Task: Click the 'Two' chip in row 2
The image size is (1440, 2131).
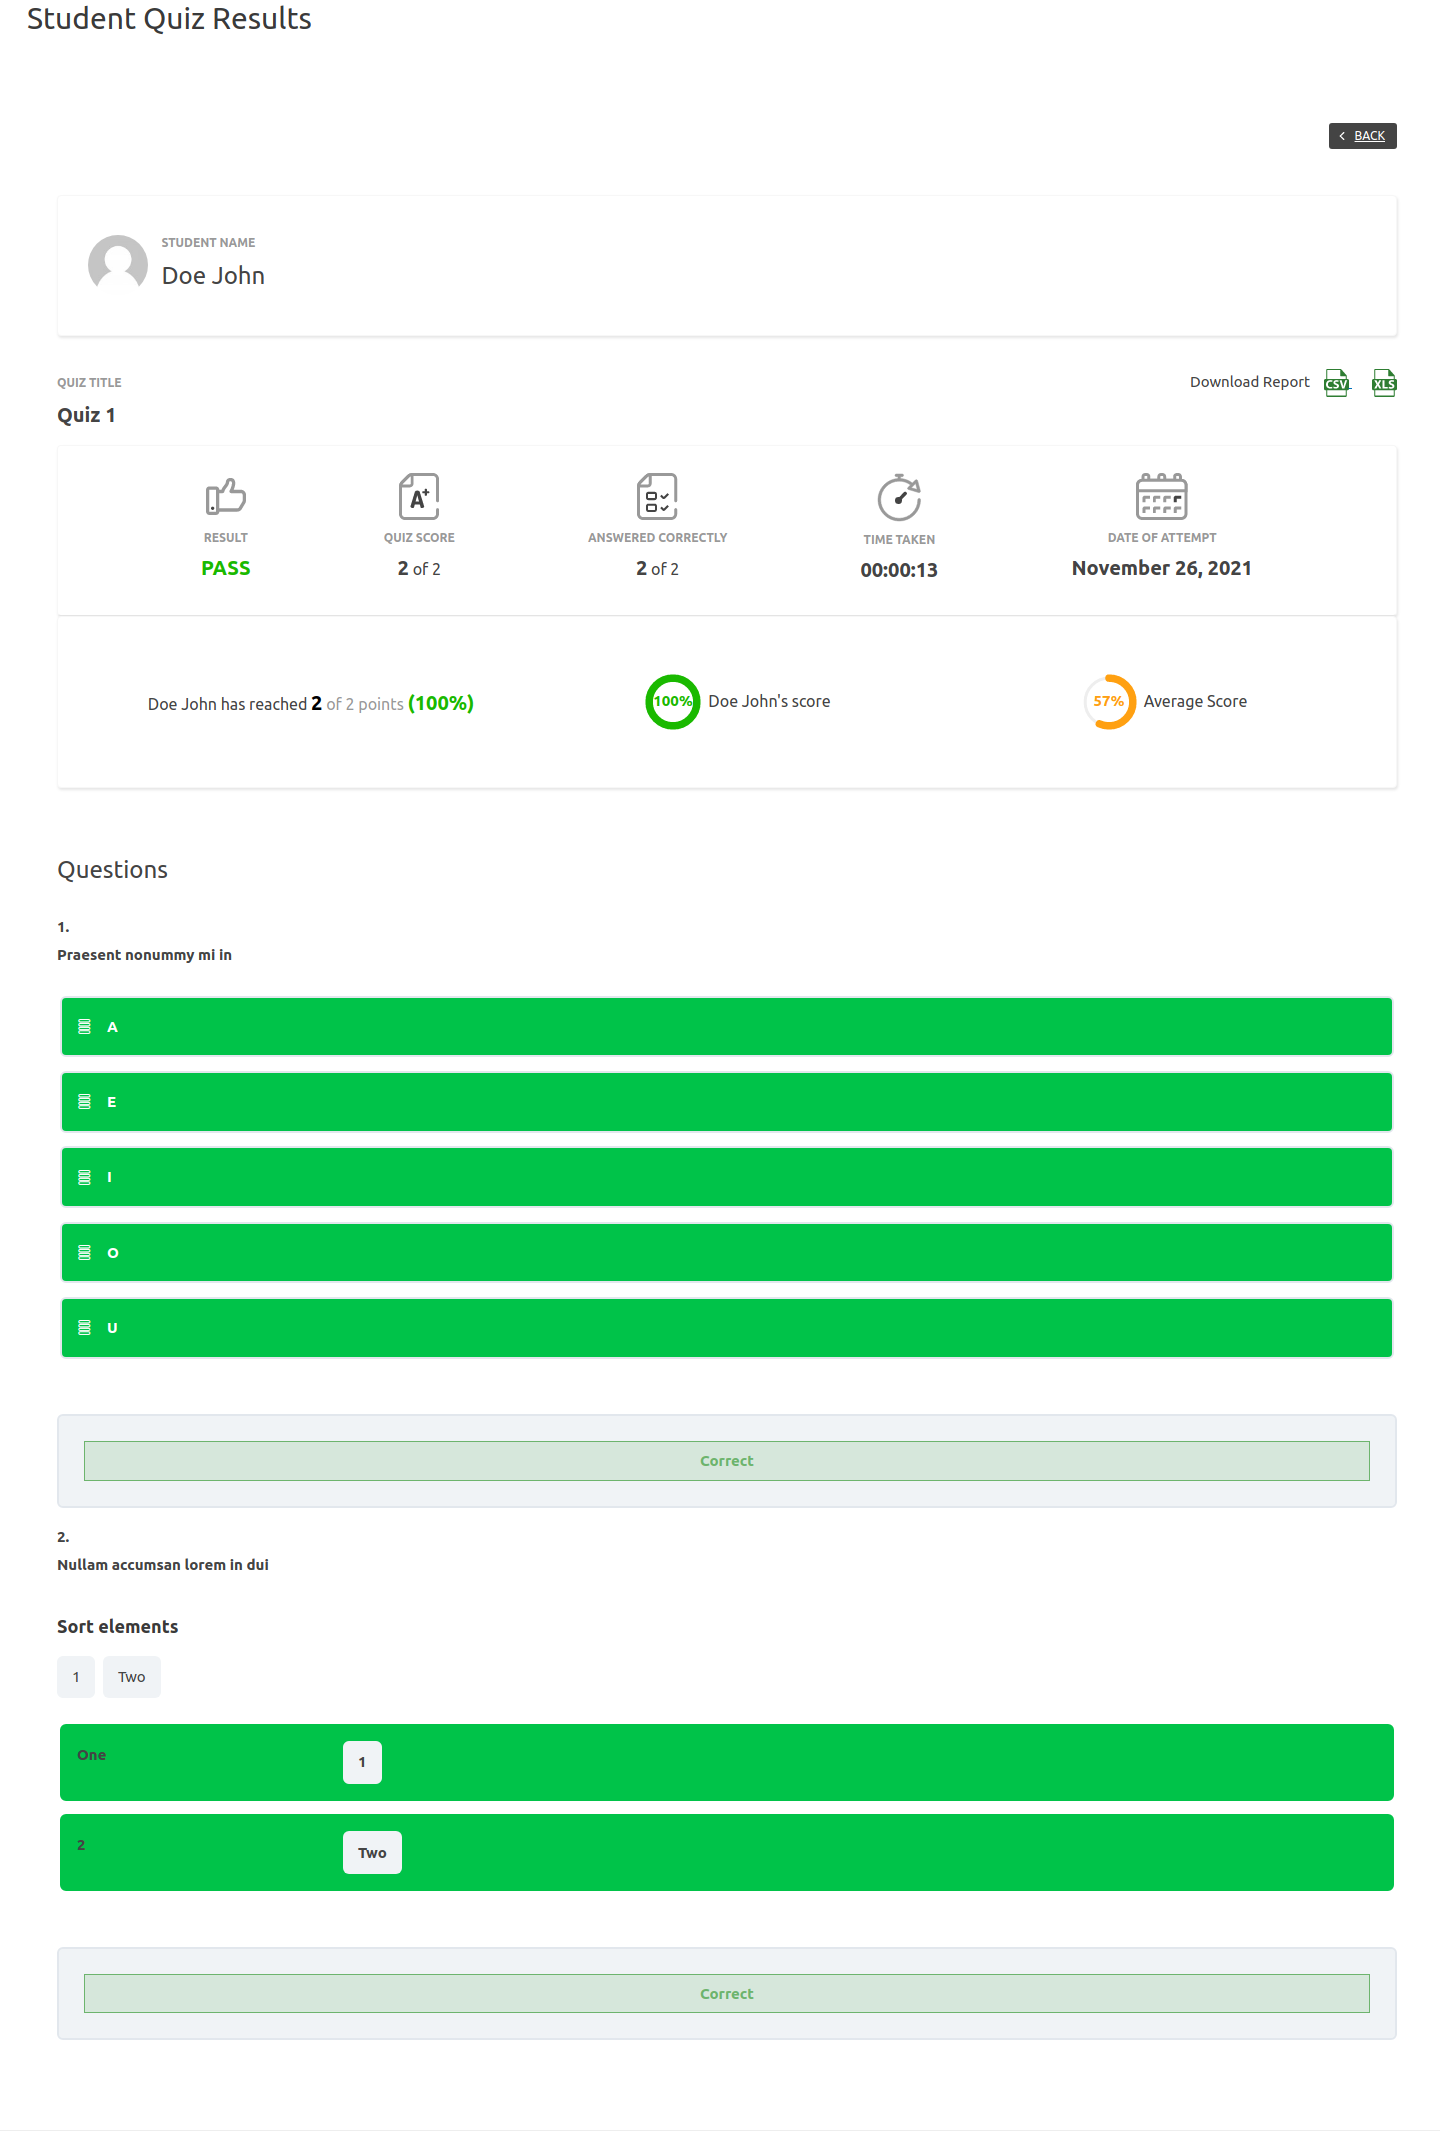Action: pos(372,1853)
